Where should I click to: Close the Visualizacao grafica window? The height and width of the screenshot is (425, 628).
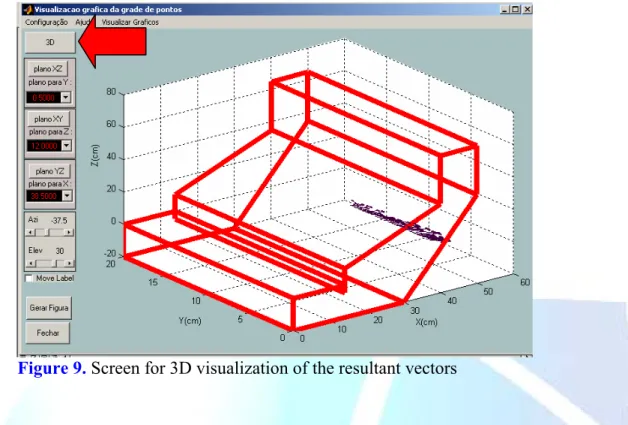tap(527, 9)
